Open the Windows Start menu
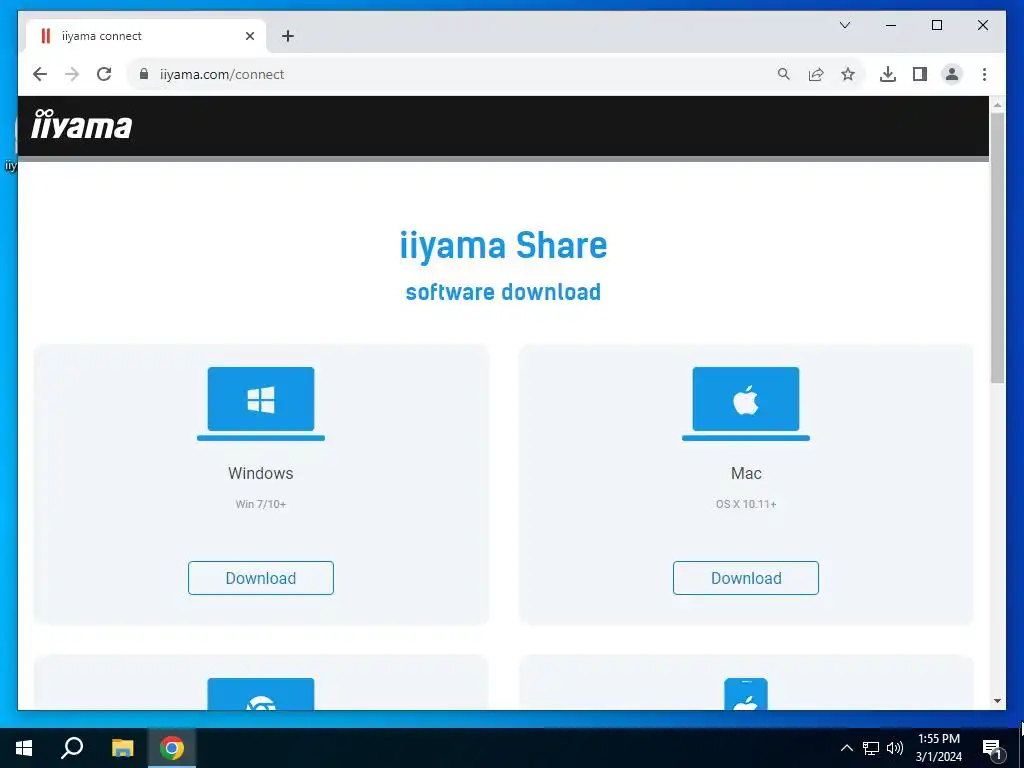This screenshot has width=1024, height=768. [x=24, y=748]
